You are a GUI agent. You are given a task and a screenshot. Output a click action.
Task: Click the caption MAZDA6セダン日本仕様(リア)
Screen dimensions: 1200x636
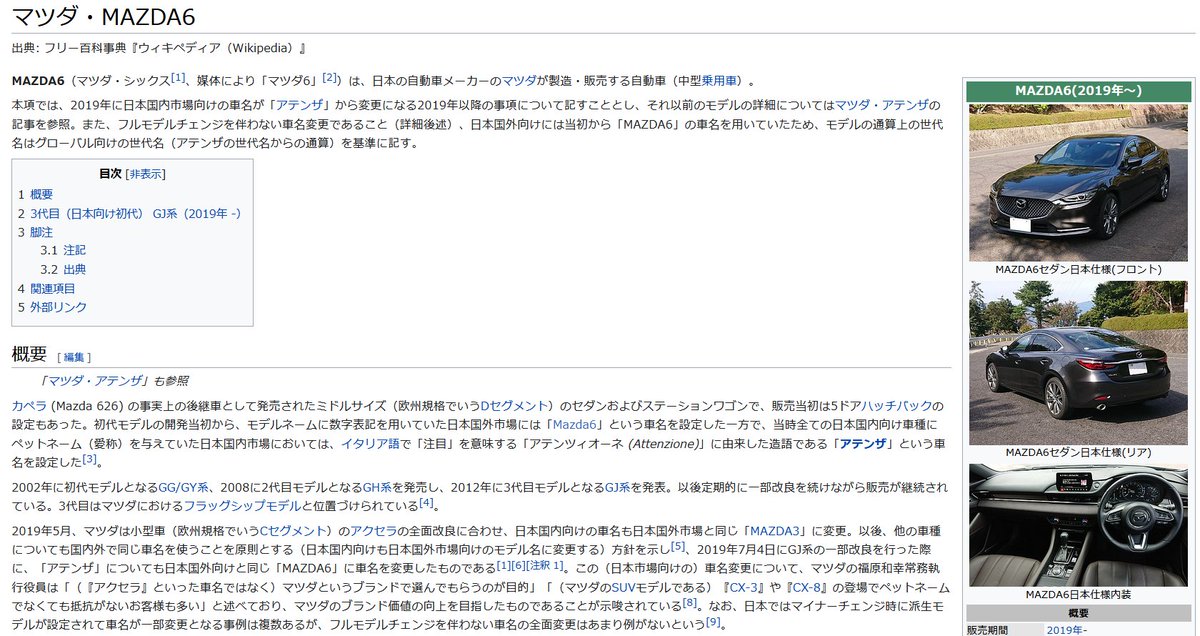coord(1078,453)
